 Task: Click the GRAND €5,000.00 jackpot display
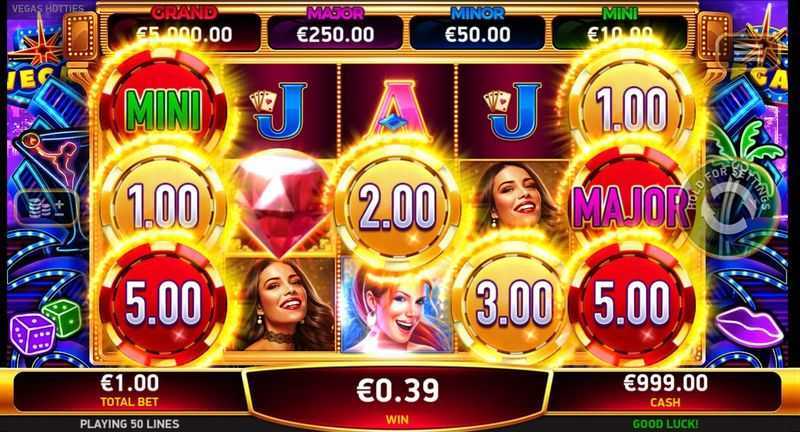tap(184, 31)
